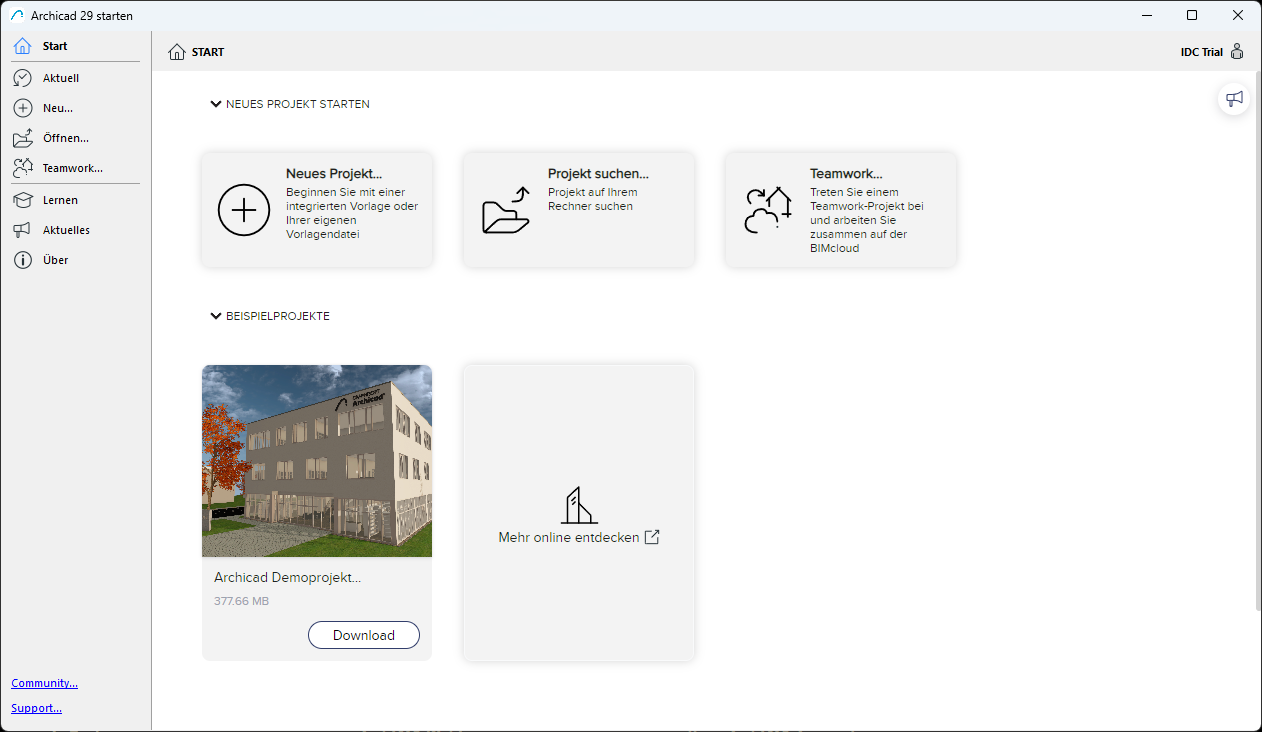The image size is (1262, 732).
Task: Click the Mehr online entdecken tile
Action: (579, 512)
